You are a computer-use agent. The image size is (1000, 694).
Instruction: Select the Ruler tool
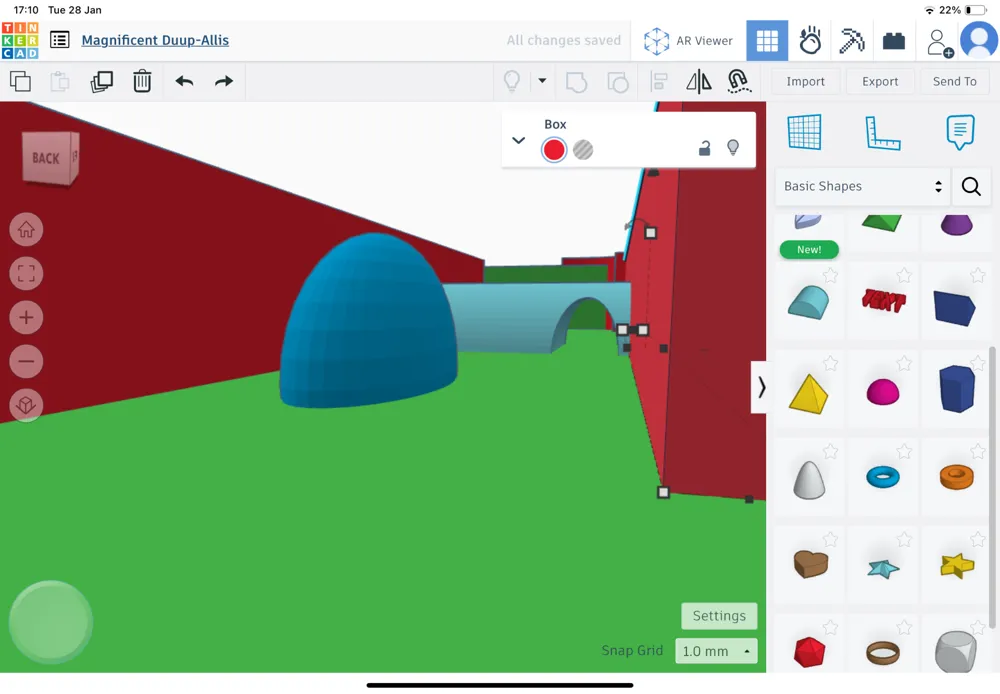pyautogui.click(x=883, y=131)
